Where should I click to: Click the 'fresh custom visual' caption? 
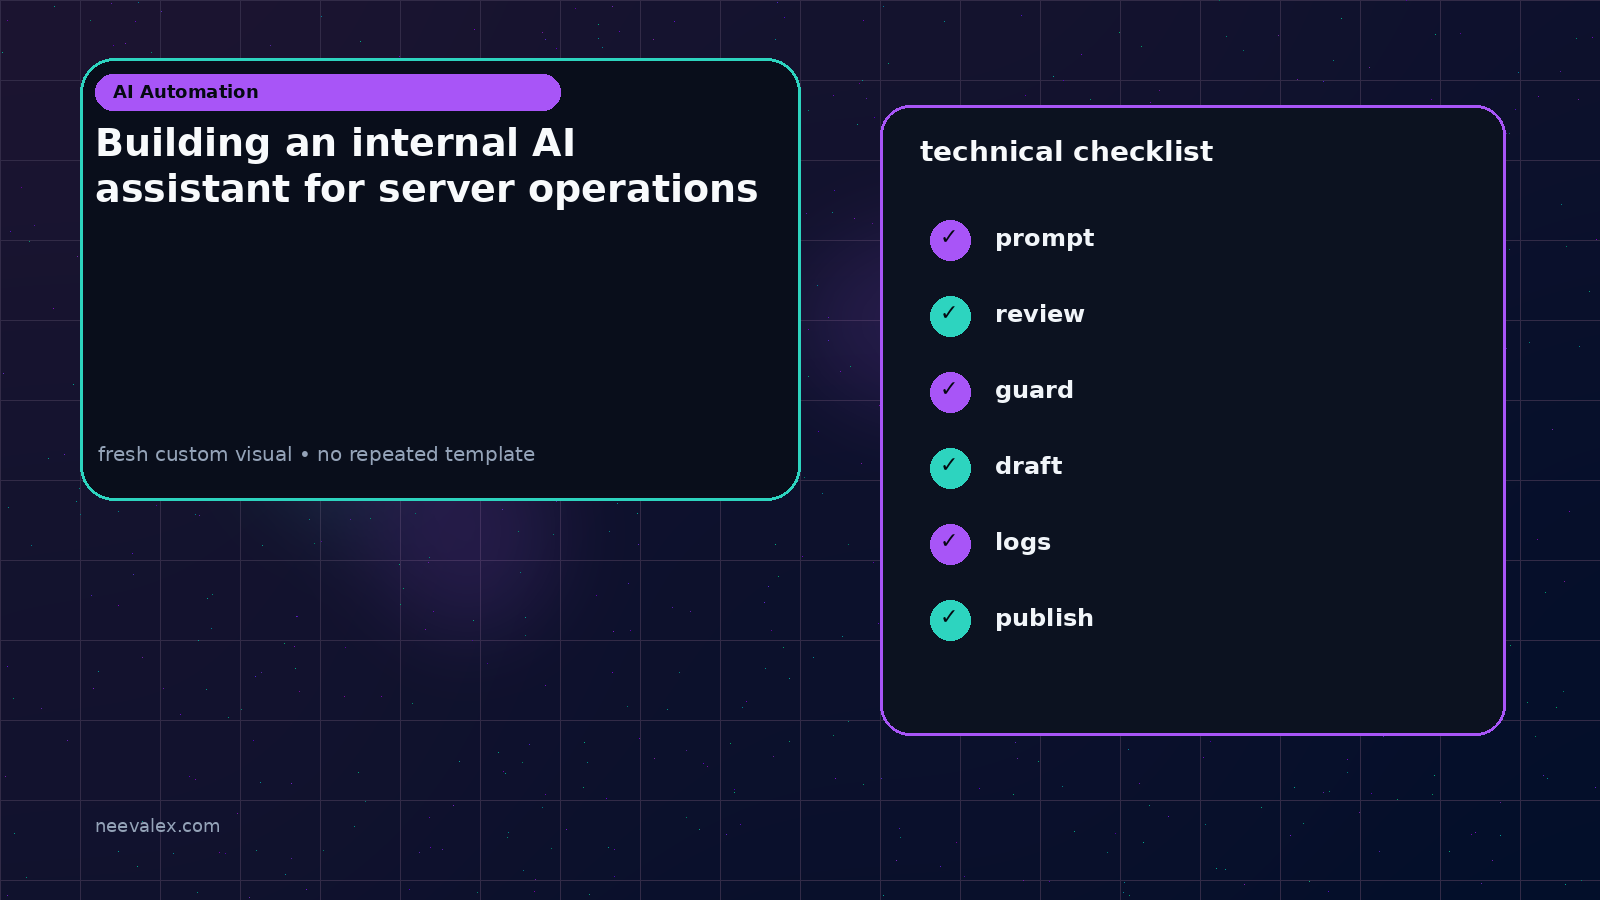pos(316,454)
